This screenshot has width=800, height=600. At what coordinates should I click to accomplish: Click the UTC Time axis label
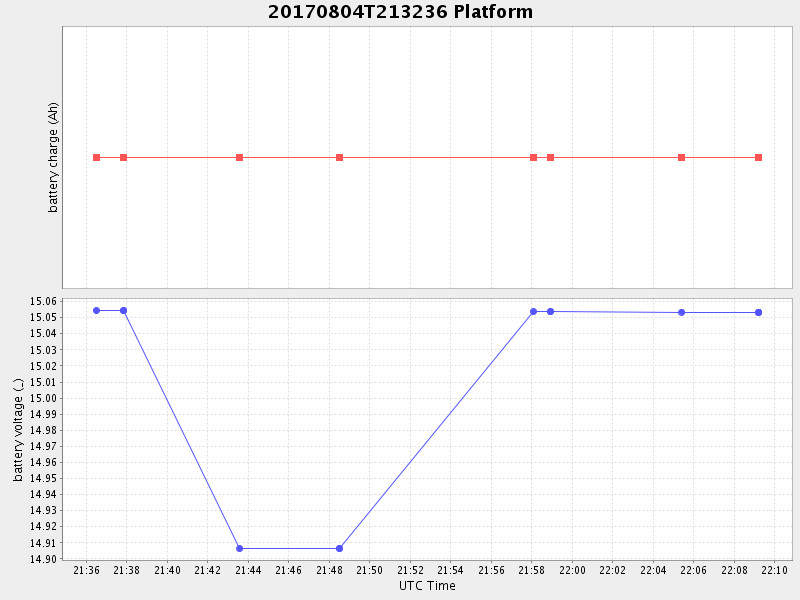427,586
